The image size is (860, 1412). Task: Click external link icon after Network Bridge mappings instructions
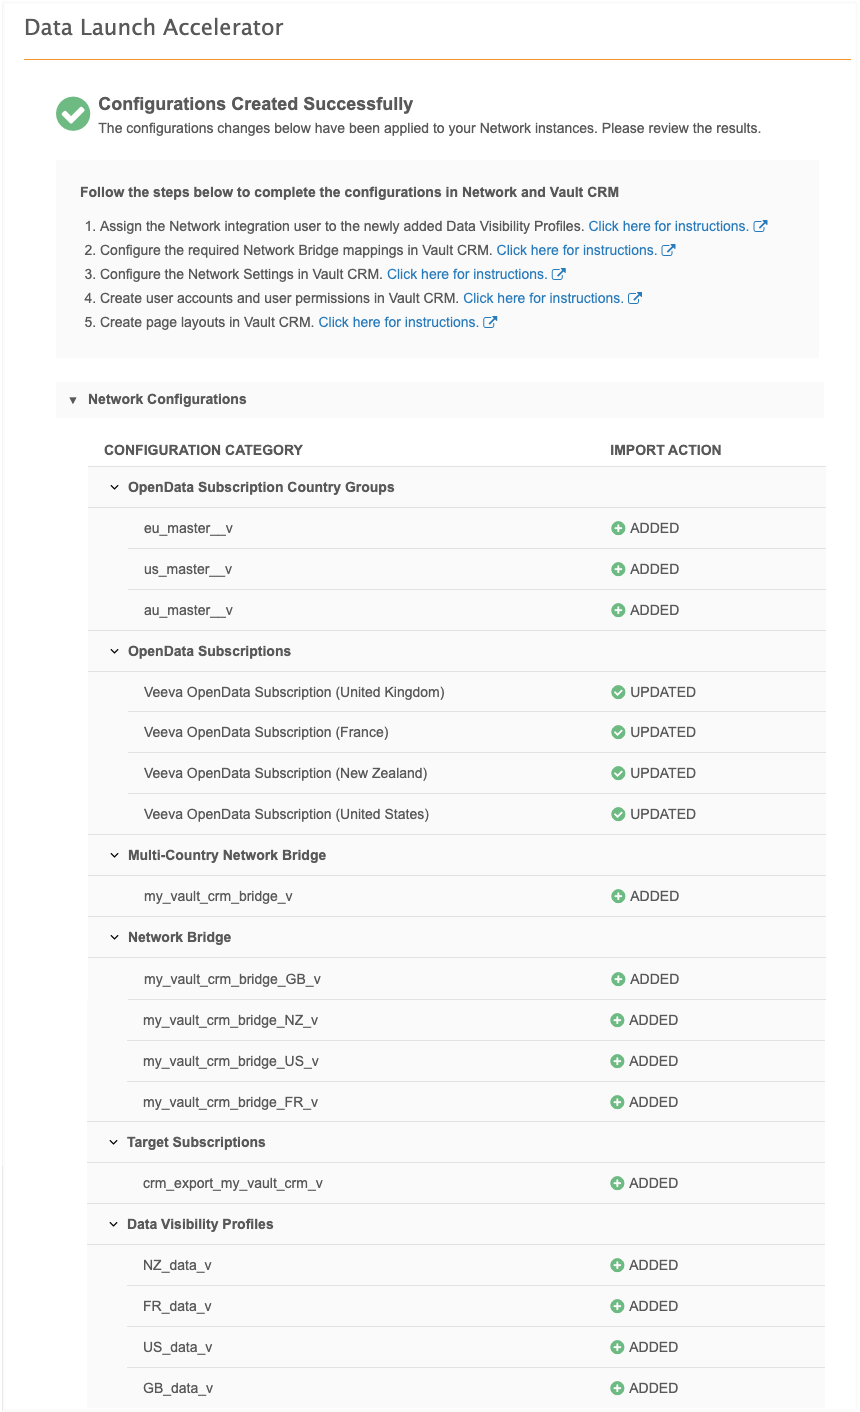tap(669, 250)
